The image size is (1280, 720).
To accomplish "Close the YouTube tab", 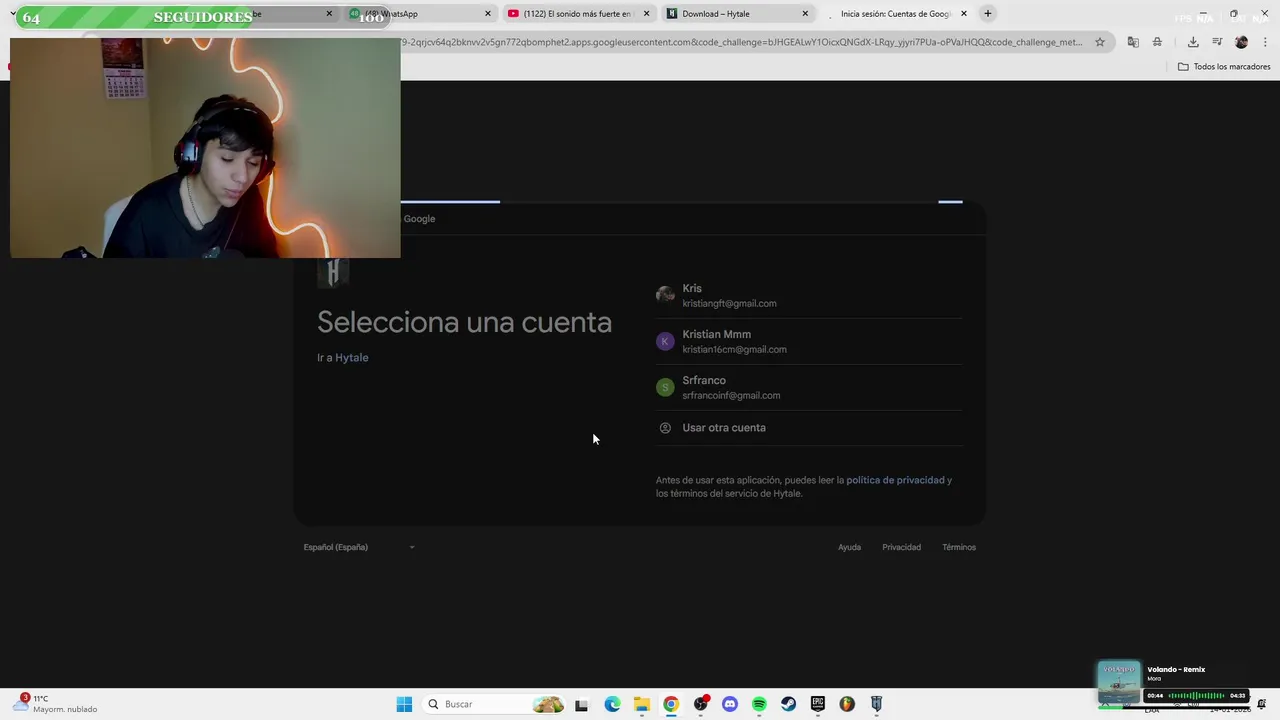I will [x=646, y=14].
